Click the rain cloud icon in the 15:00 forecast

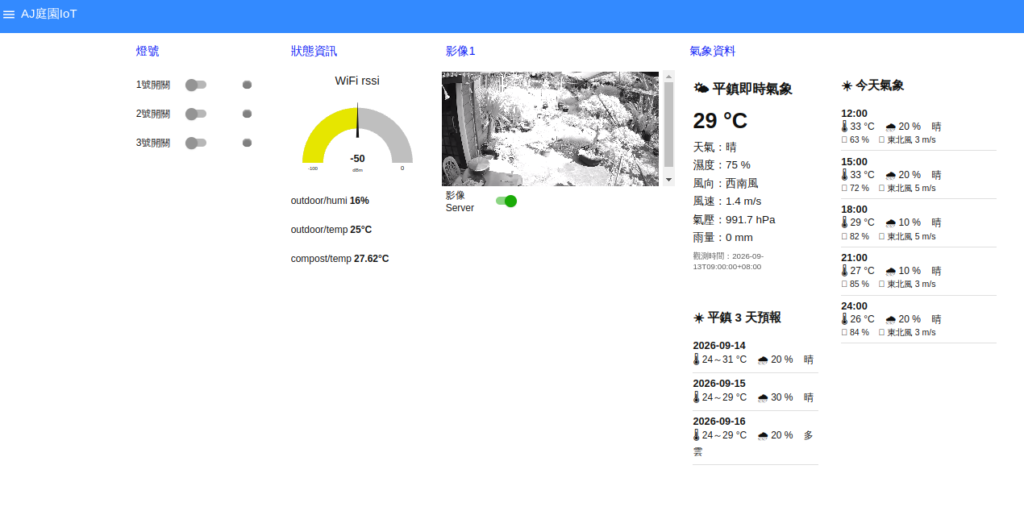pyautogui.click(x=890, y=175)
